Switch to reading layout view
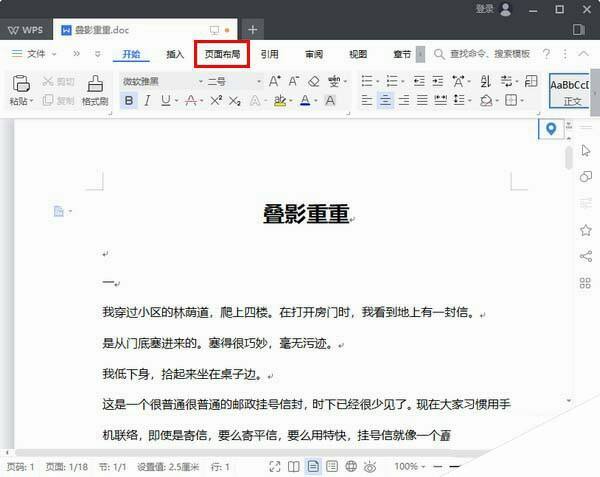 293,466
